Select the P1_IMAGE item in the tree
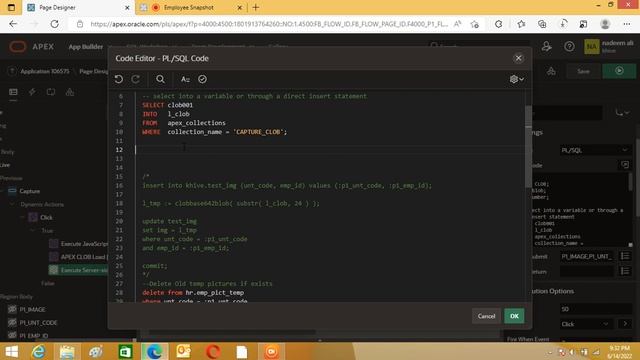 coord(32,309)
